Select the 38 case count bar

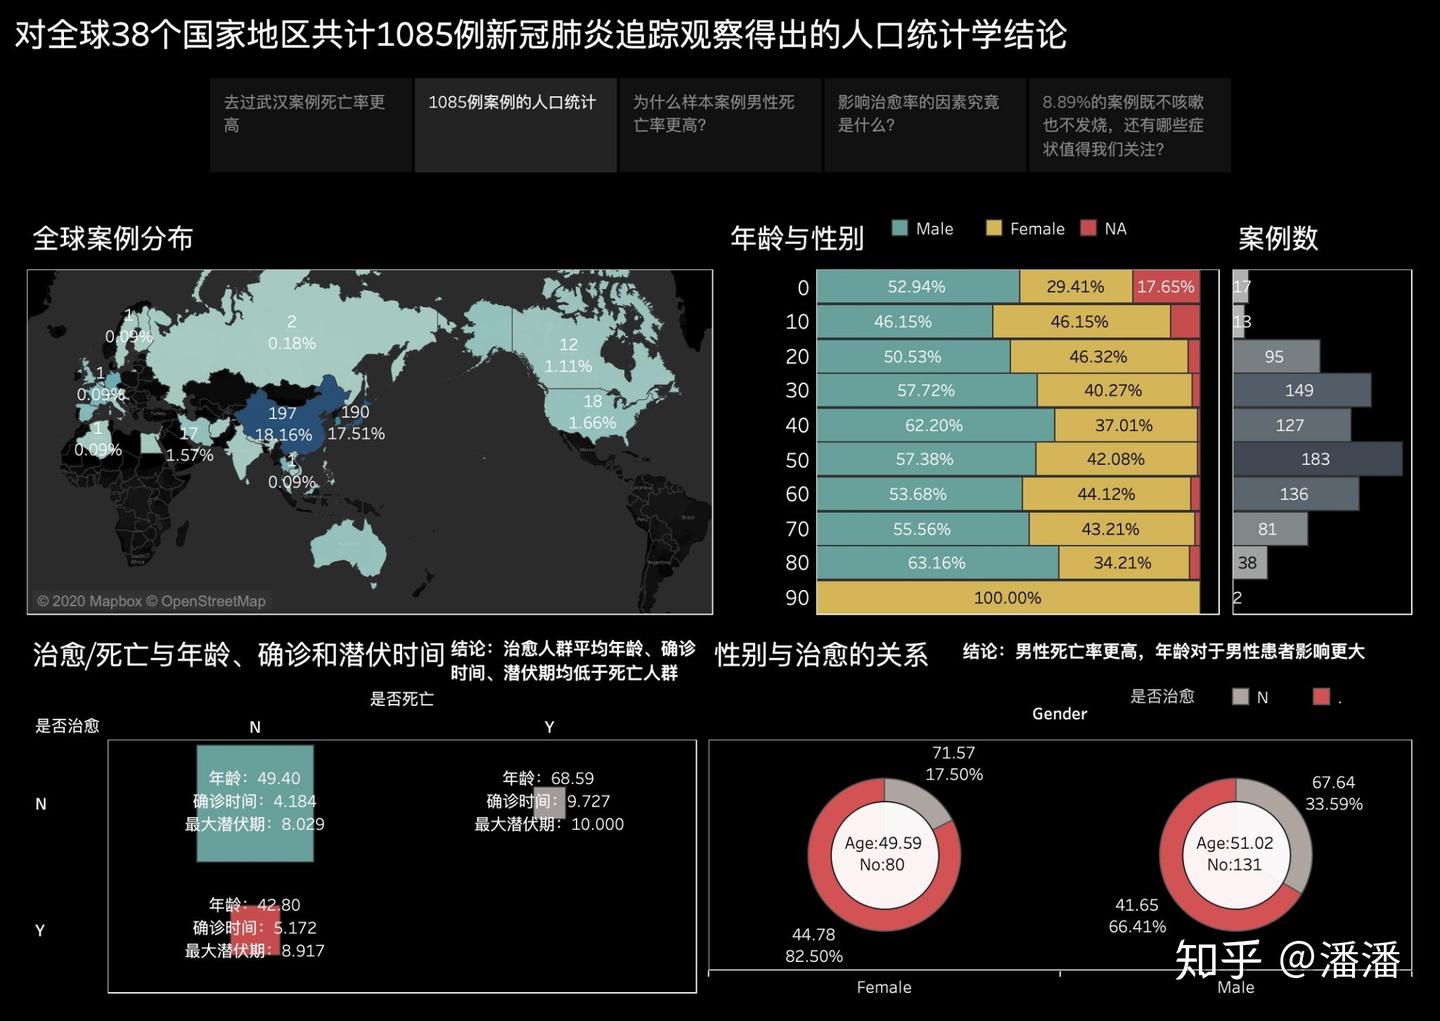click(1251, 563)
